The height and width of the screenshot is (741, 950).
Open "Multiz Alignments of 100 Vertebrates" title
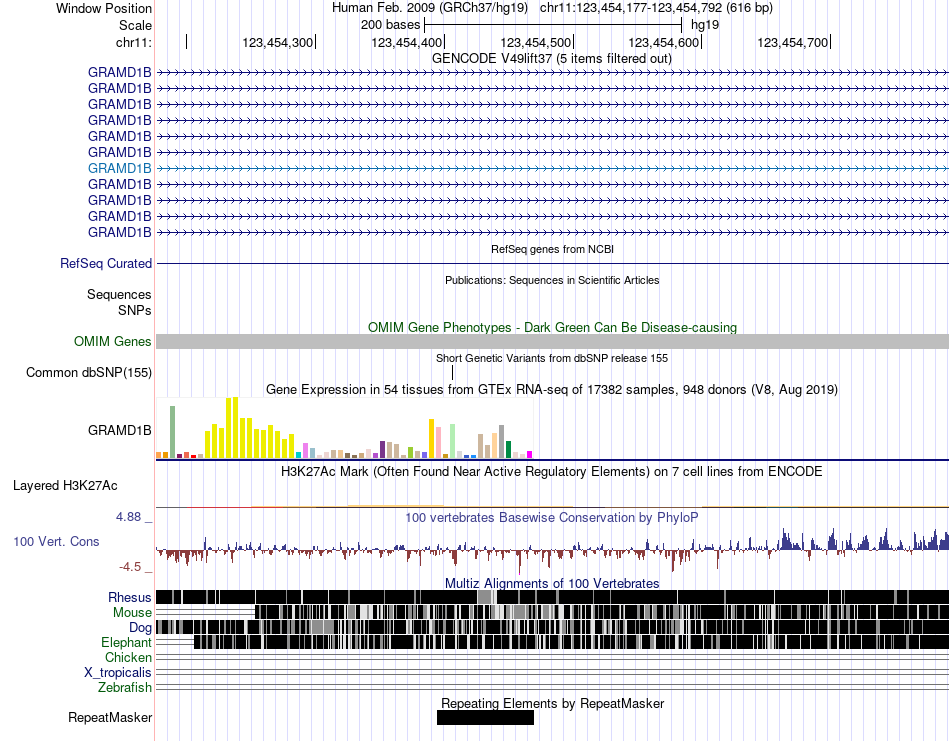click(x=552, y=583)
